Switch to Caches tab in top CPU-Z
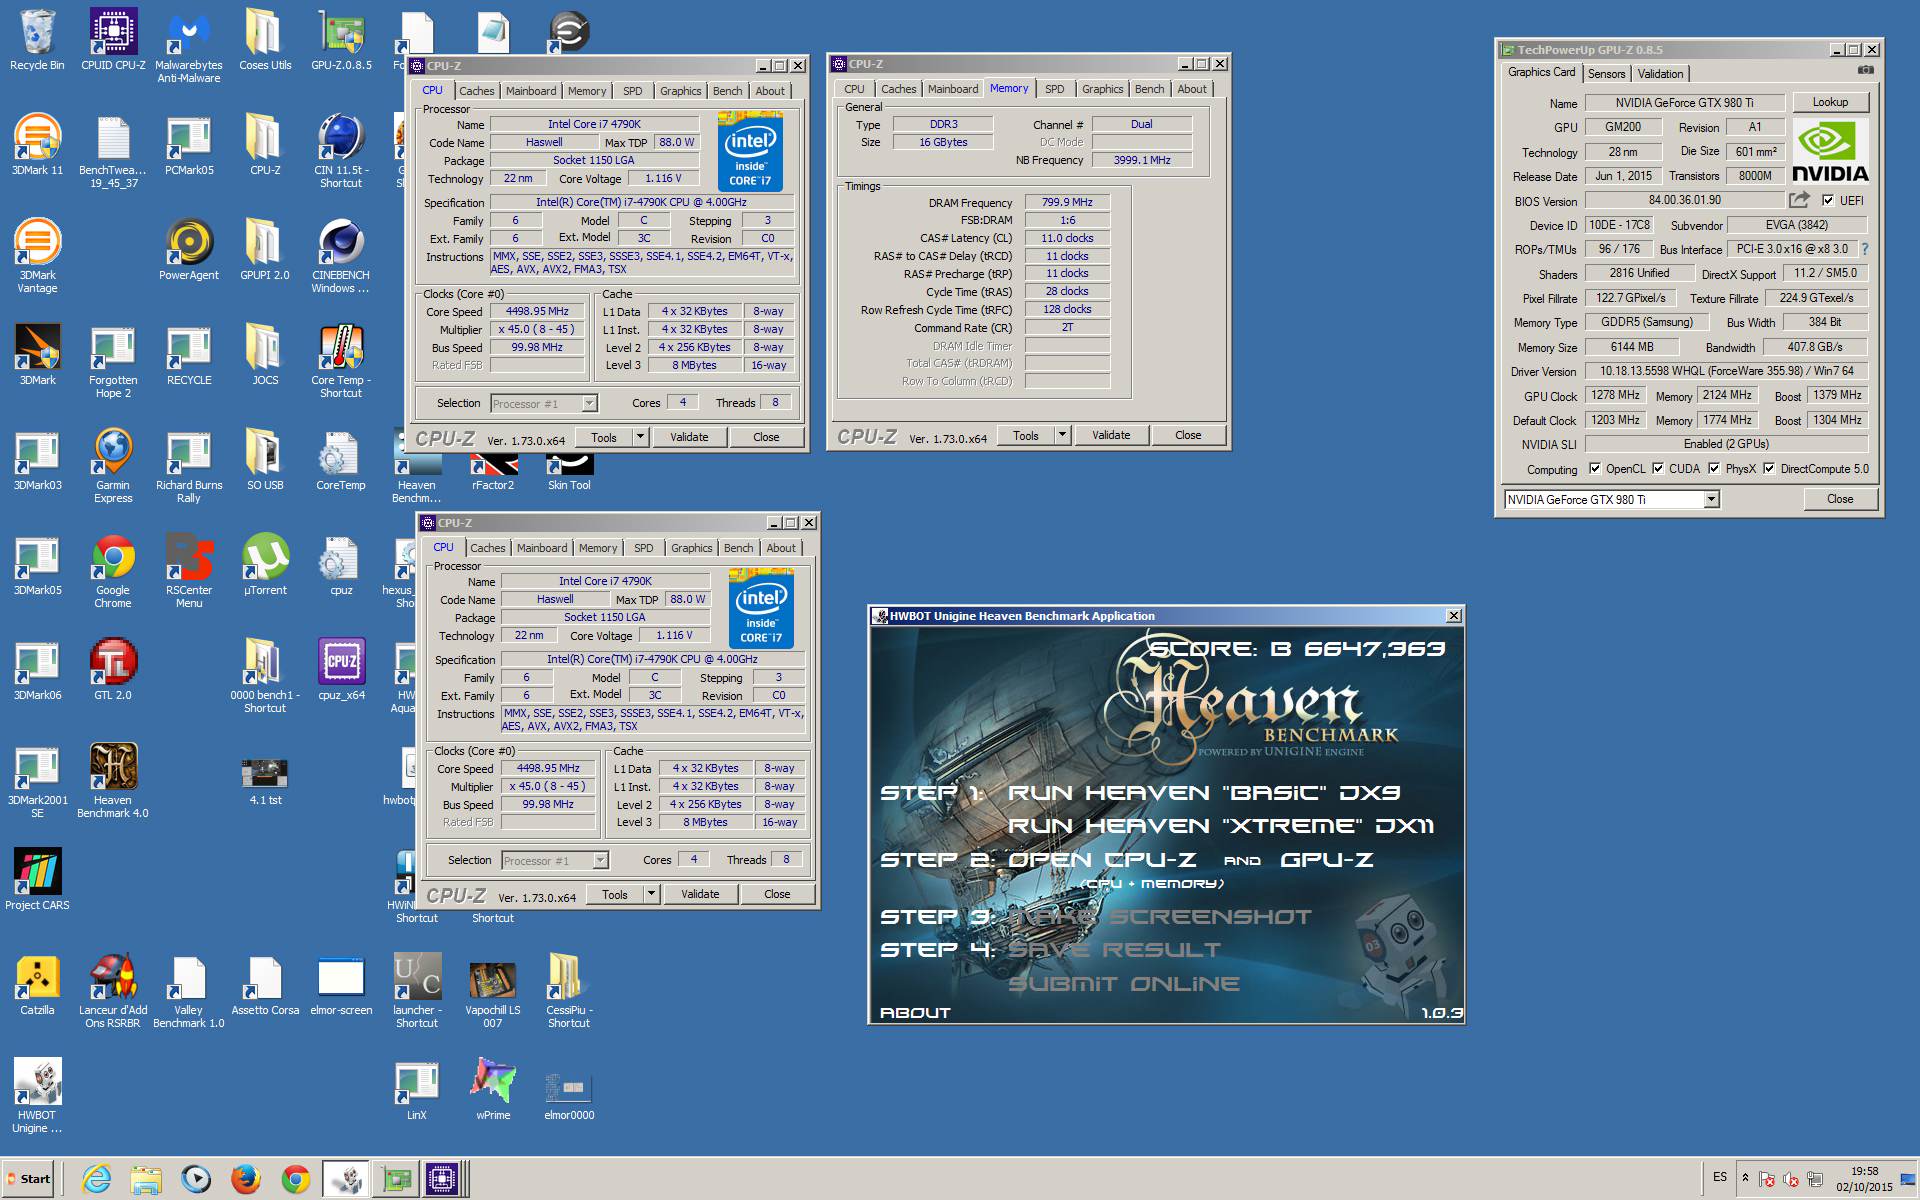The height and width of the screenshot is (1200, 1920). 477,91
